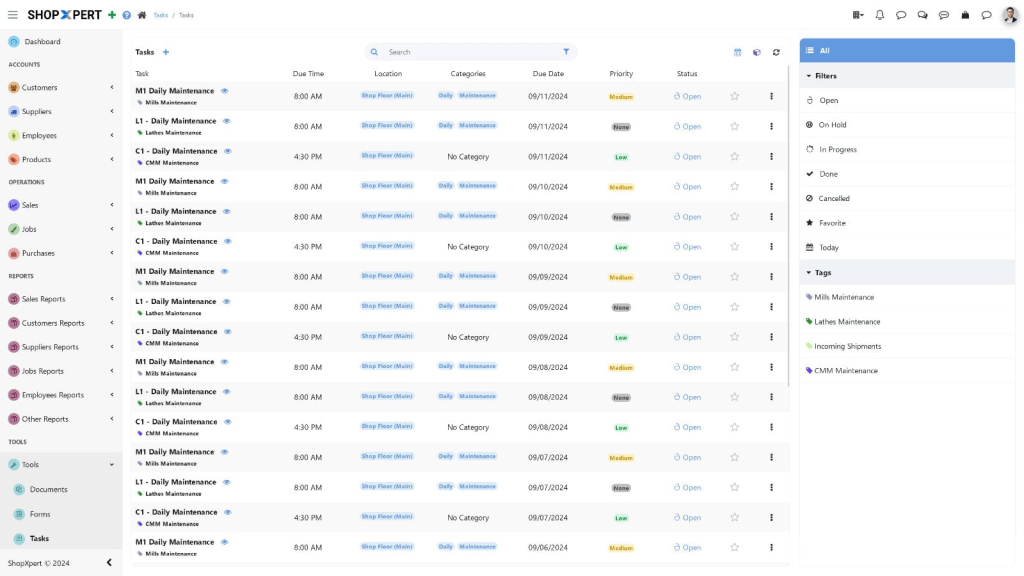1024x576 pixels.
Task: Add a new task with blue plus icon
Action: 166,52
